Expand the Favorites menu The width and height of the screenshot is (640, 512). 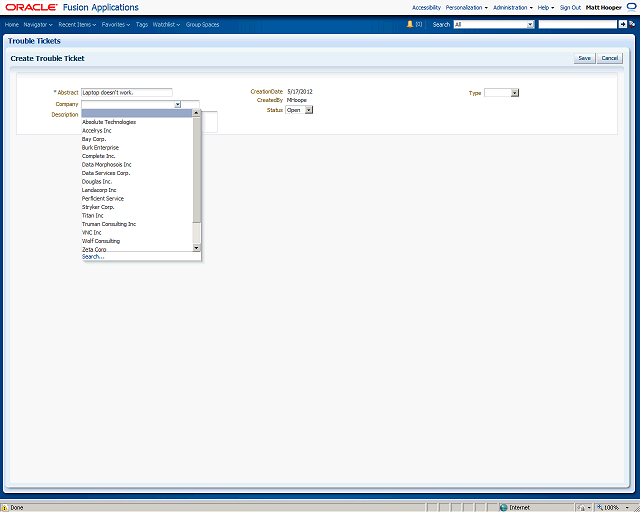116,24
